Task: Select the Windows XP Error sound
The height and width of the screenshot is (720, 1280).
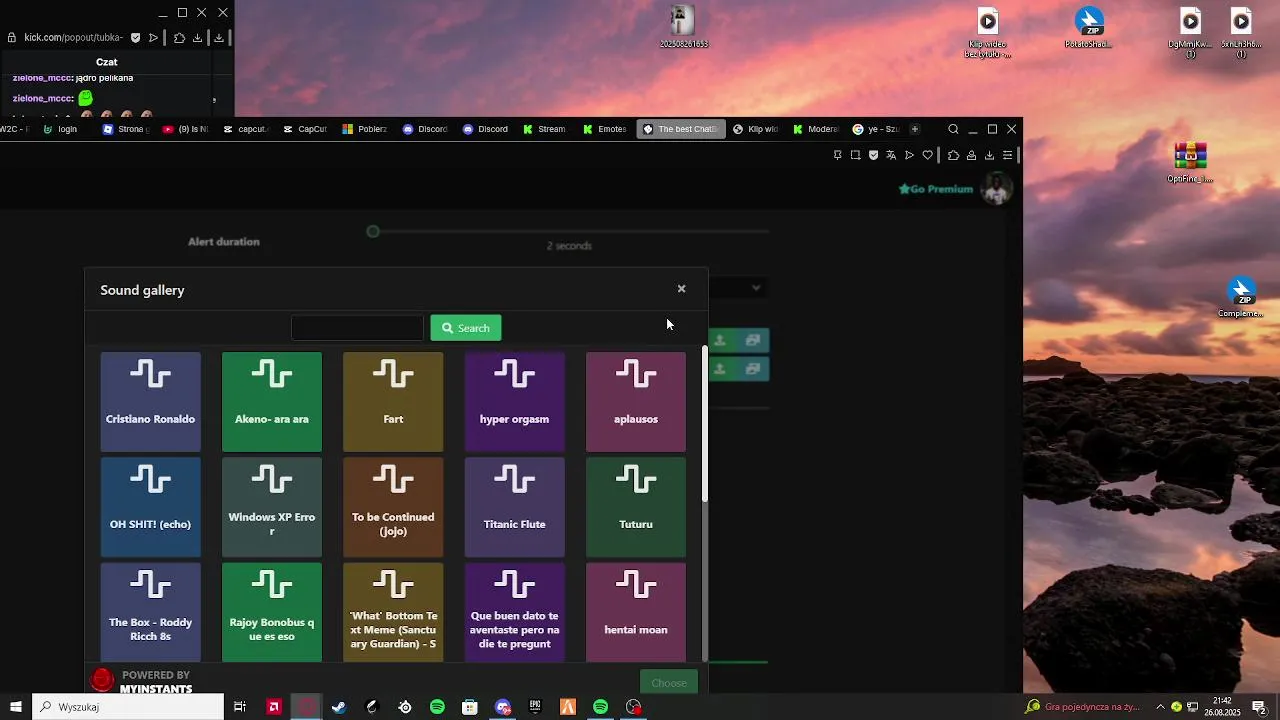Action: point(272,507)
